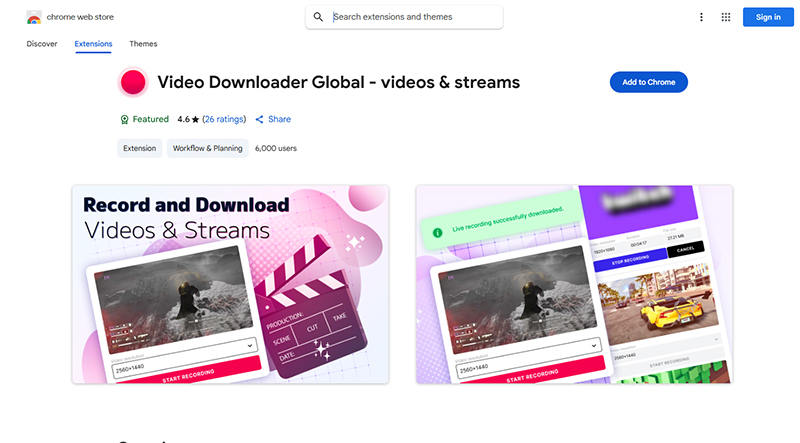This screenshot has width=800, height=443.
Task: Open the Google apps grid
Action: coord(726,17)
